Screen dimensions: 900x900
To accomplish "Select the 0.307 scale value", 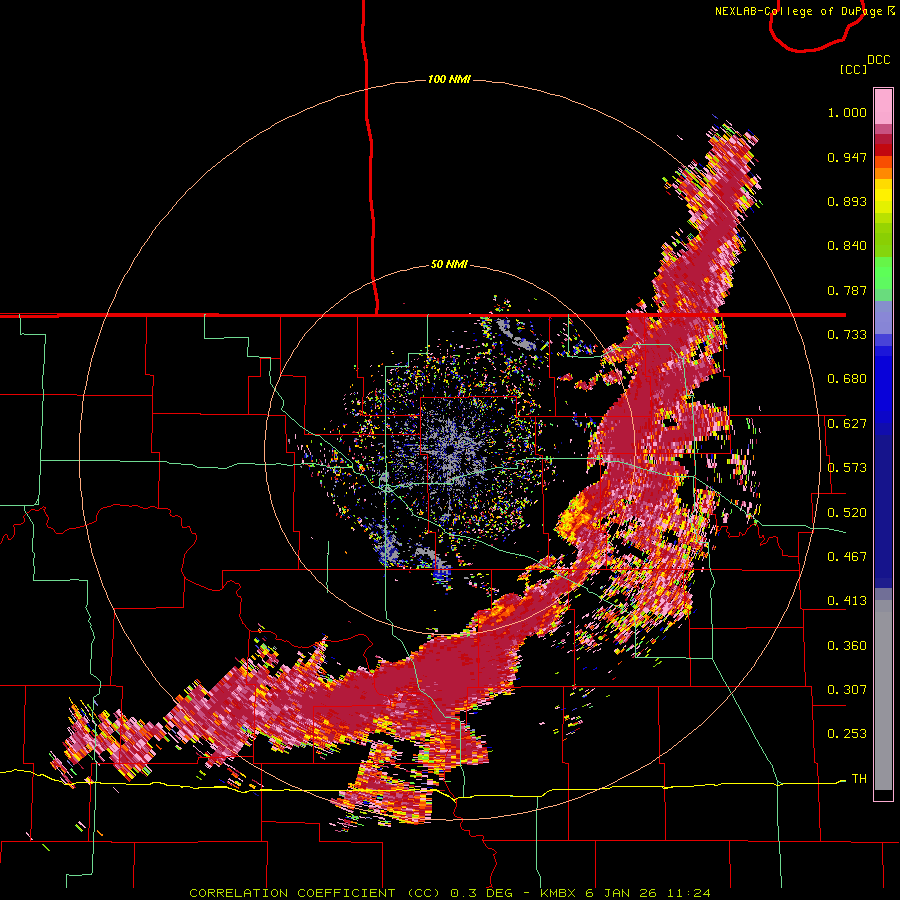I will coord(847,689).
